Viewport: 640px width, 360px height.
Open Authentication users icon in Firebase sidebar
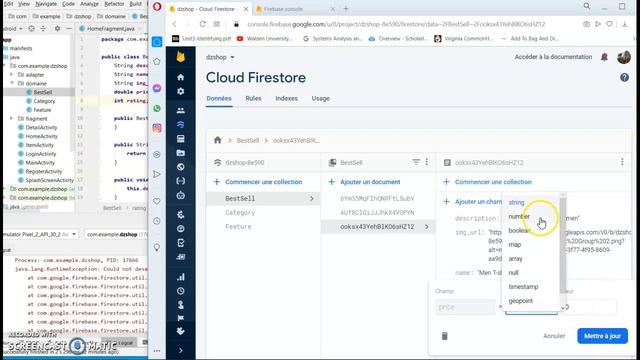pyautogui.click(x=180, y=111)
